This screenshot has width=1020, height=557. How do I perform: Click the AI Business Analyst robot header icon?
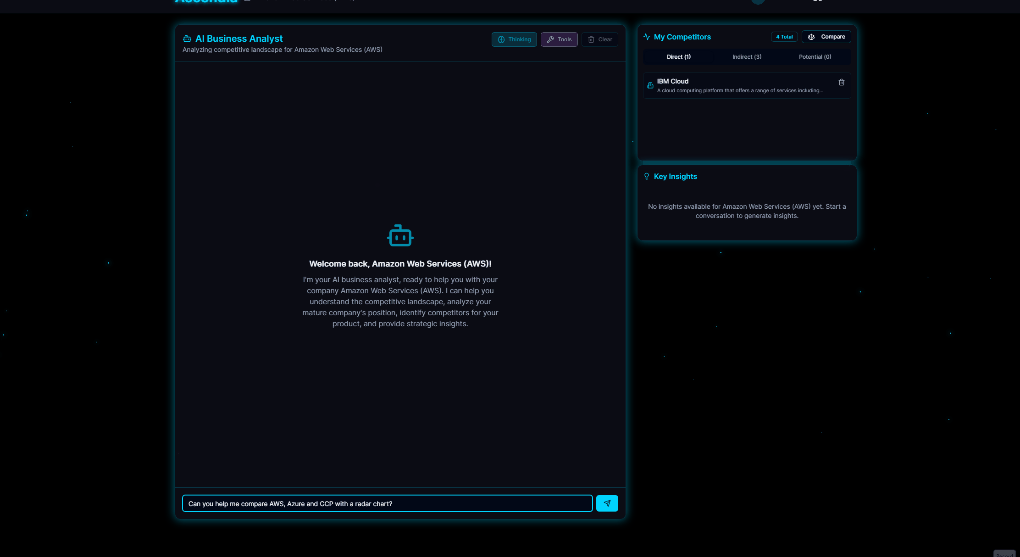click(x=187, y=39)
